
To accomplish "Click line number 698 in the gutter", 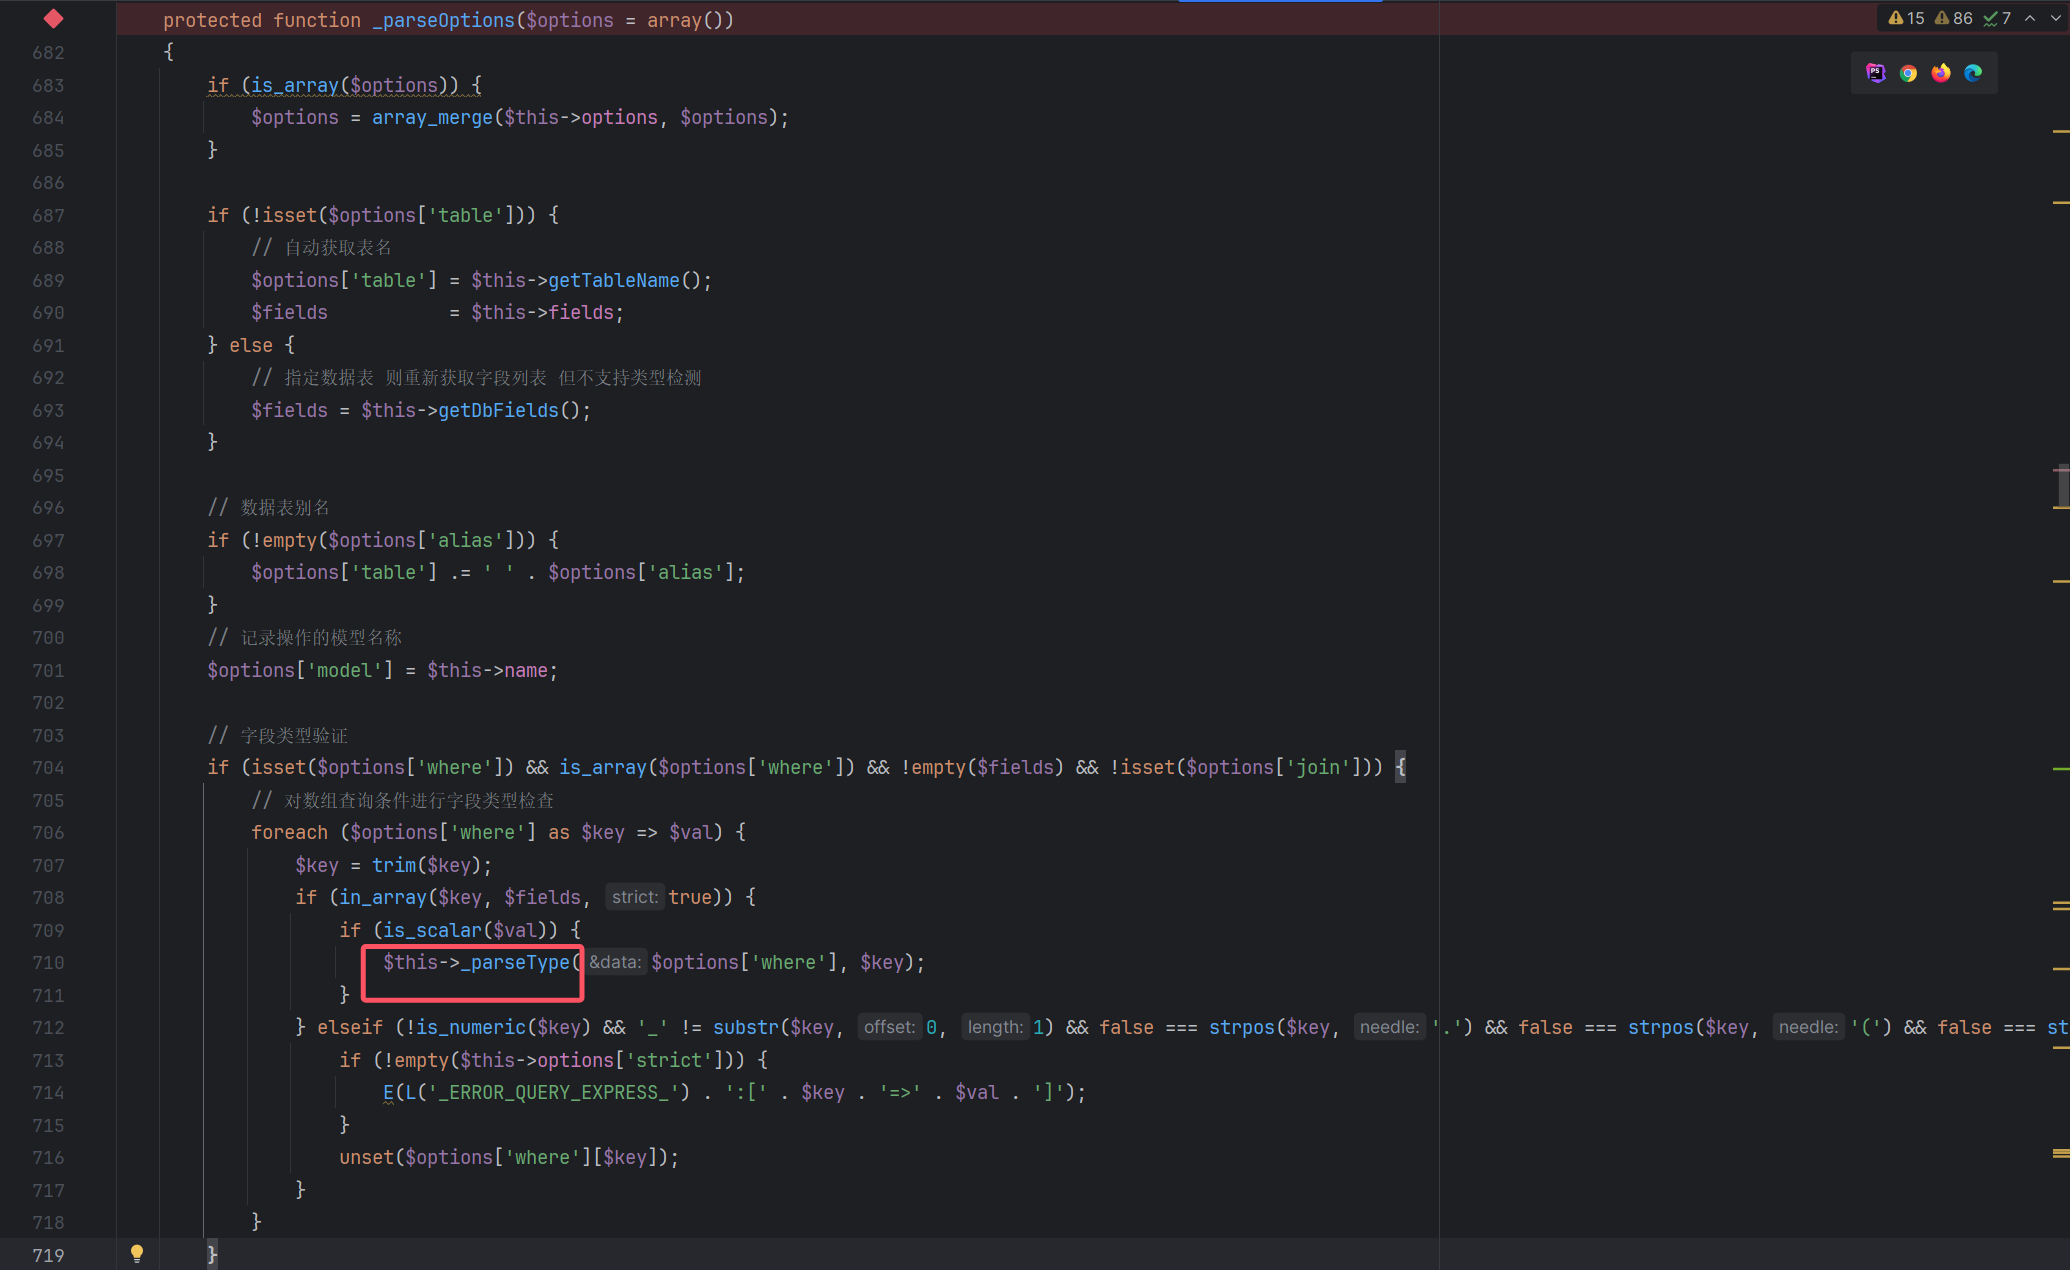I will point(48,572).
